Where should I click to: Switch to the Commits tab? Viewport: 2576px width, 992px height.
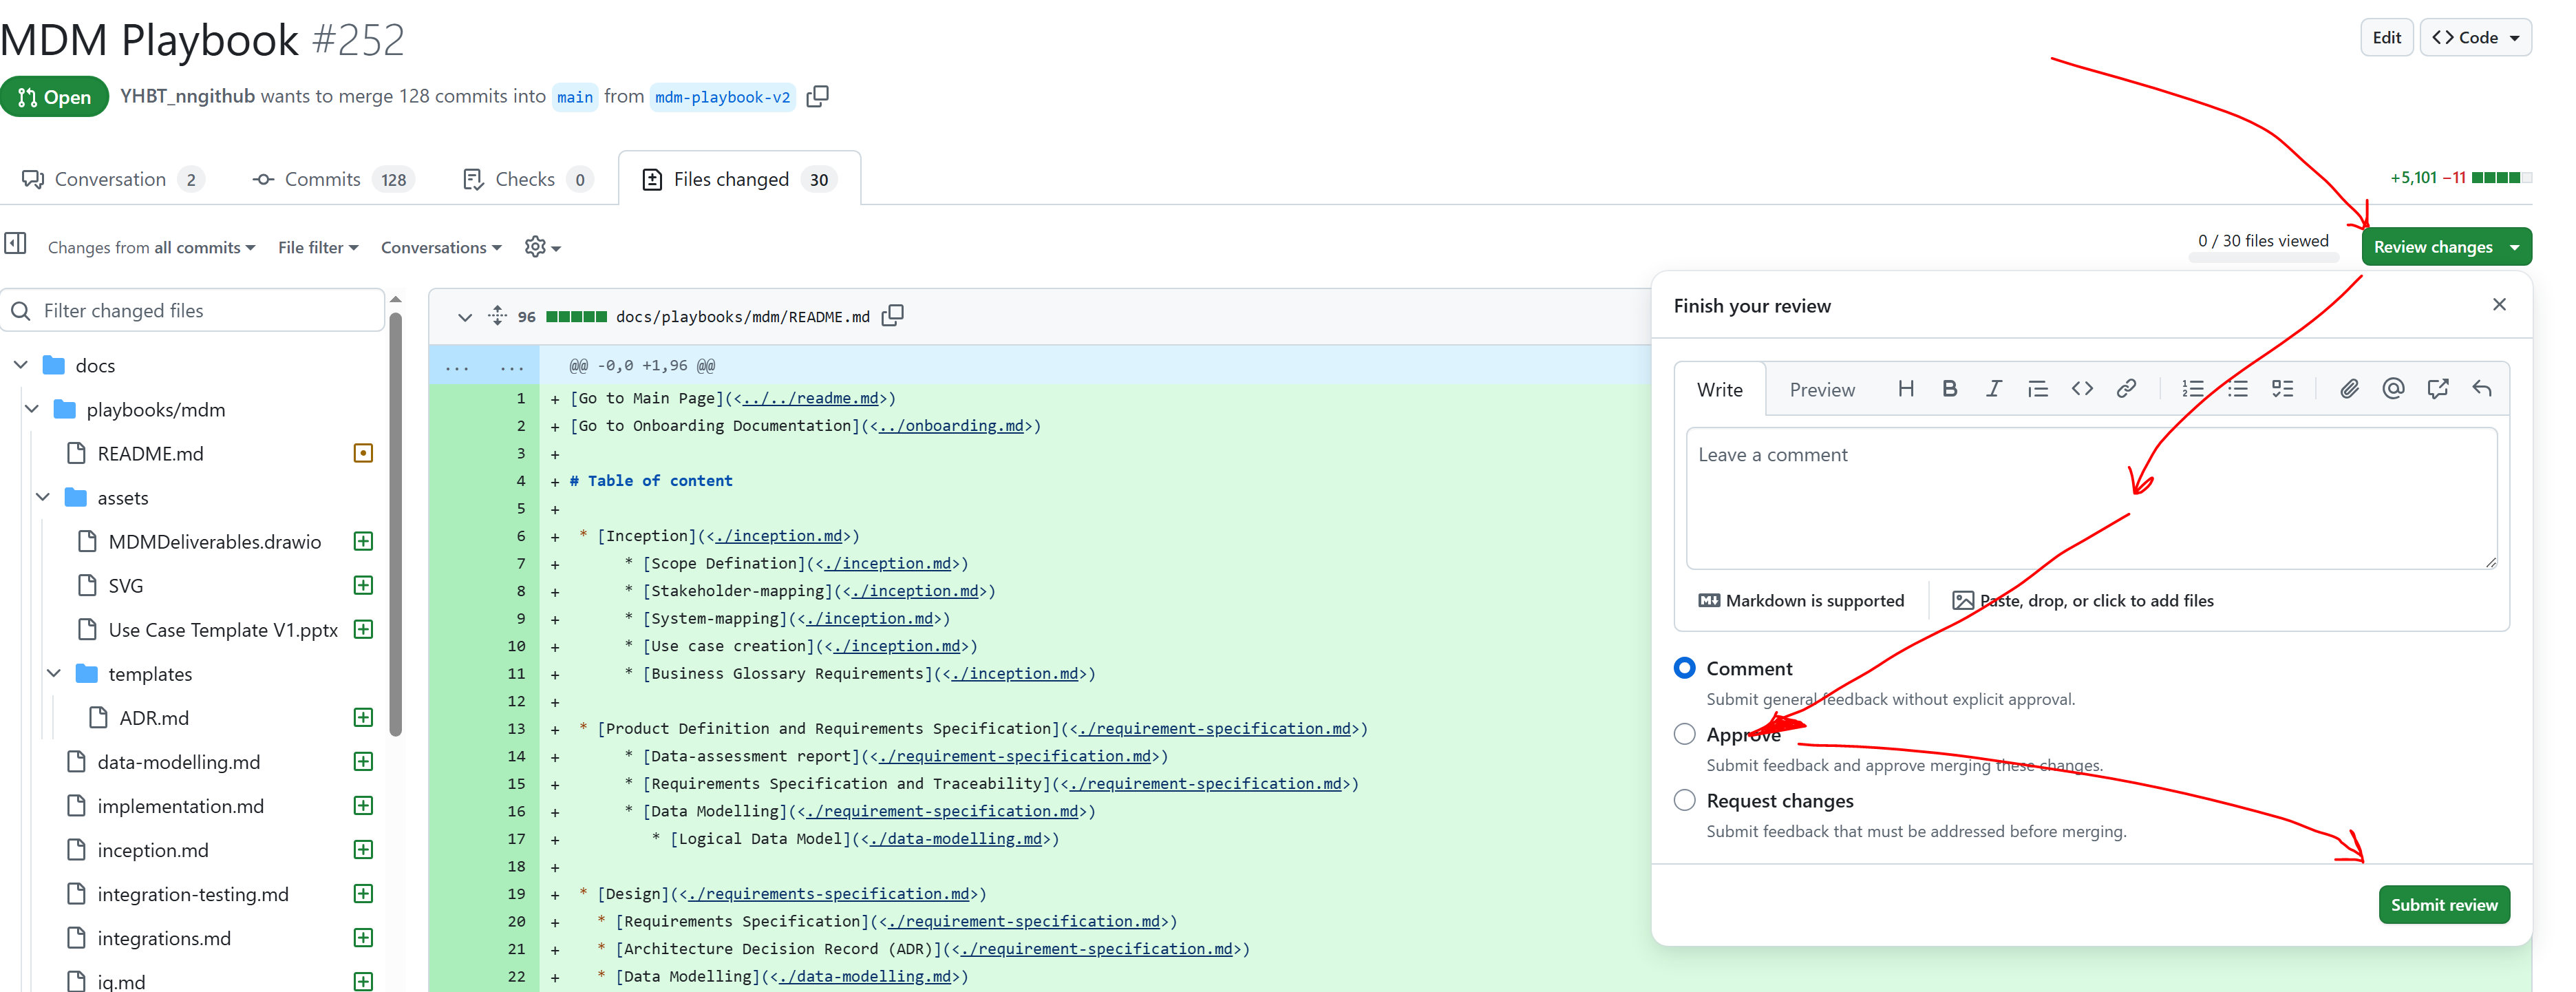(333, 179)
